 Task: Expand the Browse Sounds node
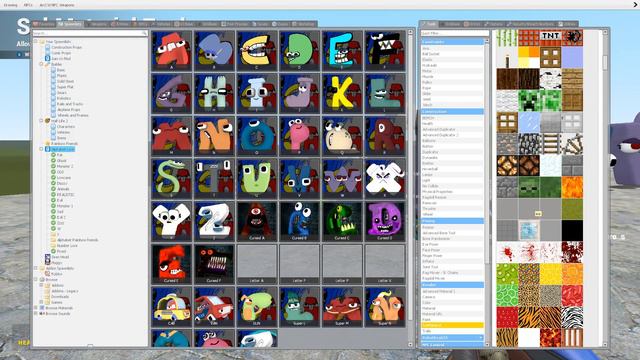point(36,314)
